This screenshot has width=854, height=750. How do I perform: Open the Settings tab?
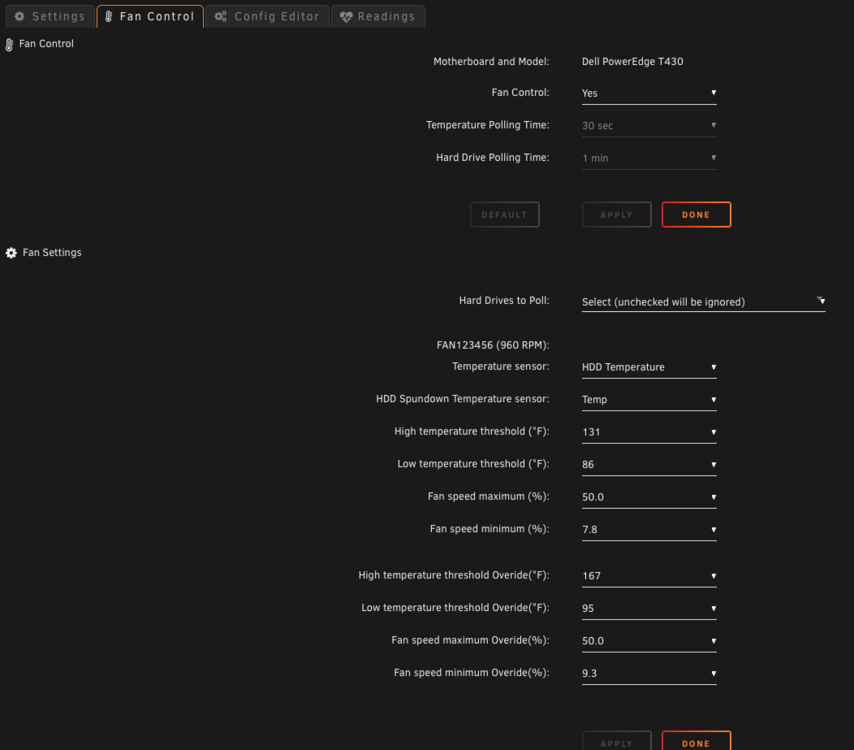click(x=50, y=16)
